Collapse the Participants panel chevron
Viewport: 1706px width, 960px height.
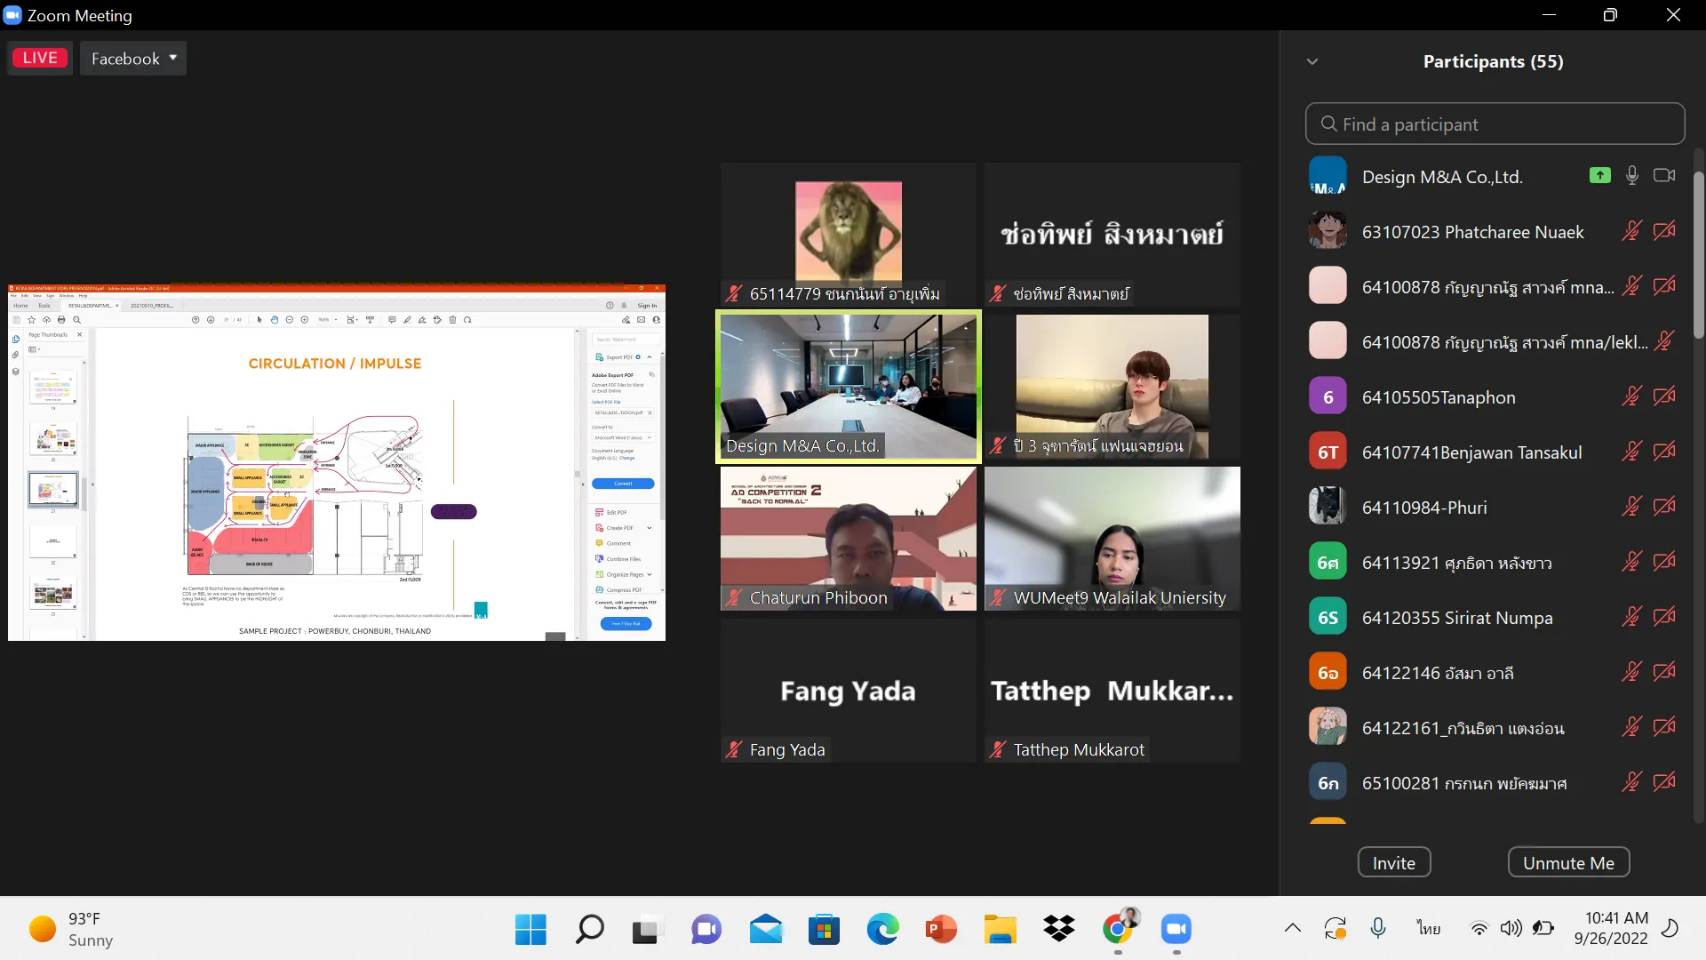tap(1312, 62)
